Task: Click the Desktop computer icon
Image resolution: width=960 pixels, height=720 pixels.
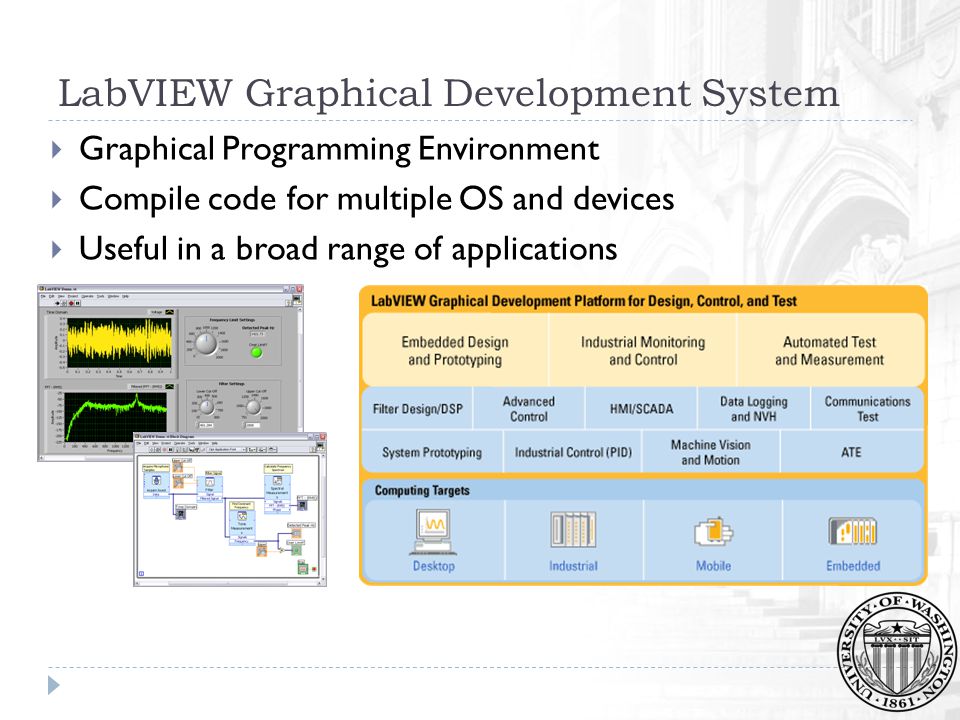Action: 433,531
